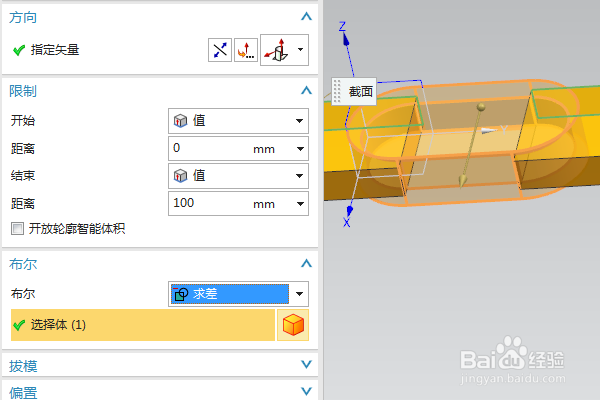Click the reverse direction icon

point(220,50)
